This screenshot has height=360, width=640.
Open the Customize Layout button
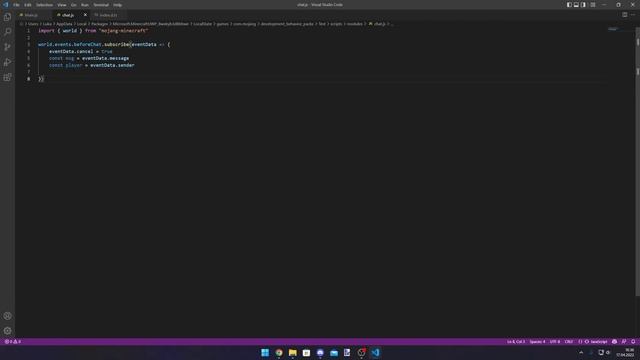(593, 4)
